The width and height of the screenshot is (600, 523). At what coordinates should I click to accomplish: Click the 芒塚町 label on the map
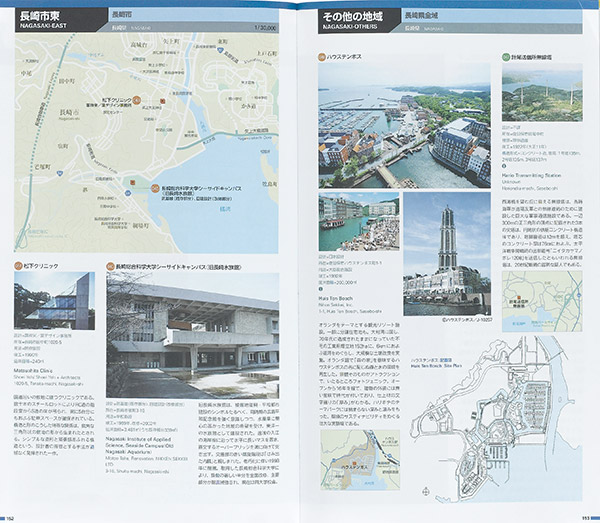click(41, 167)
